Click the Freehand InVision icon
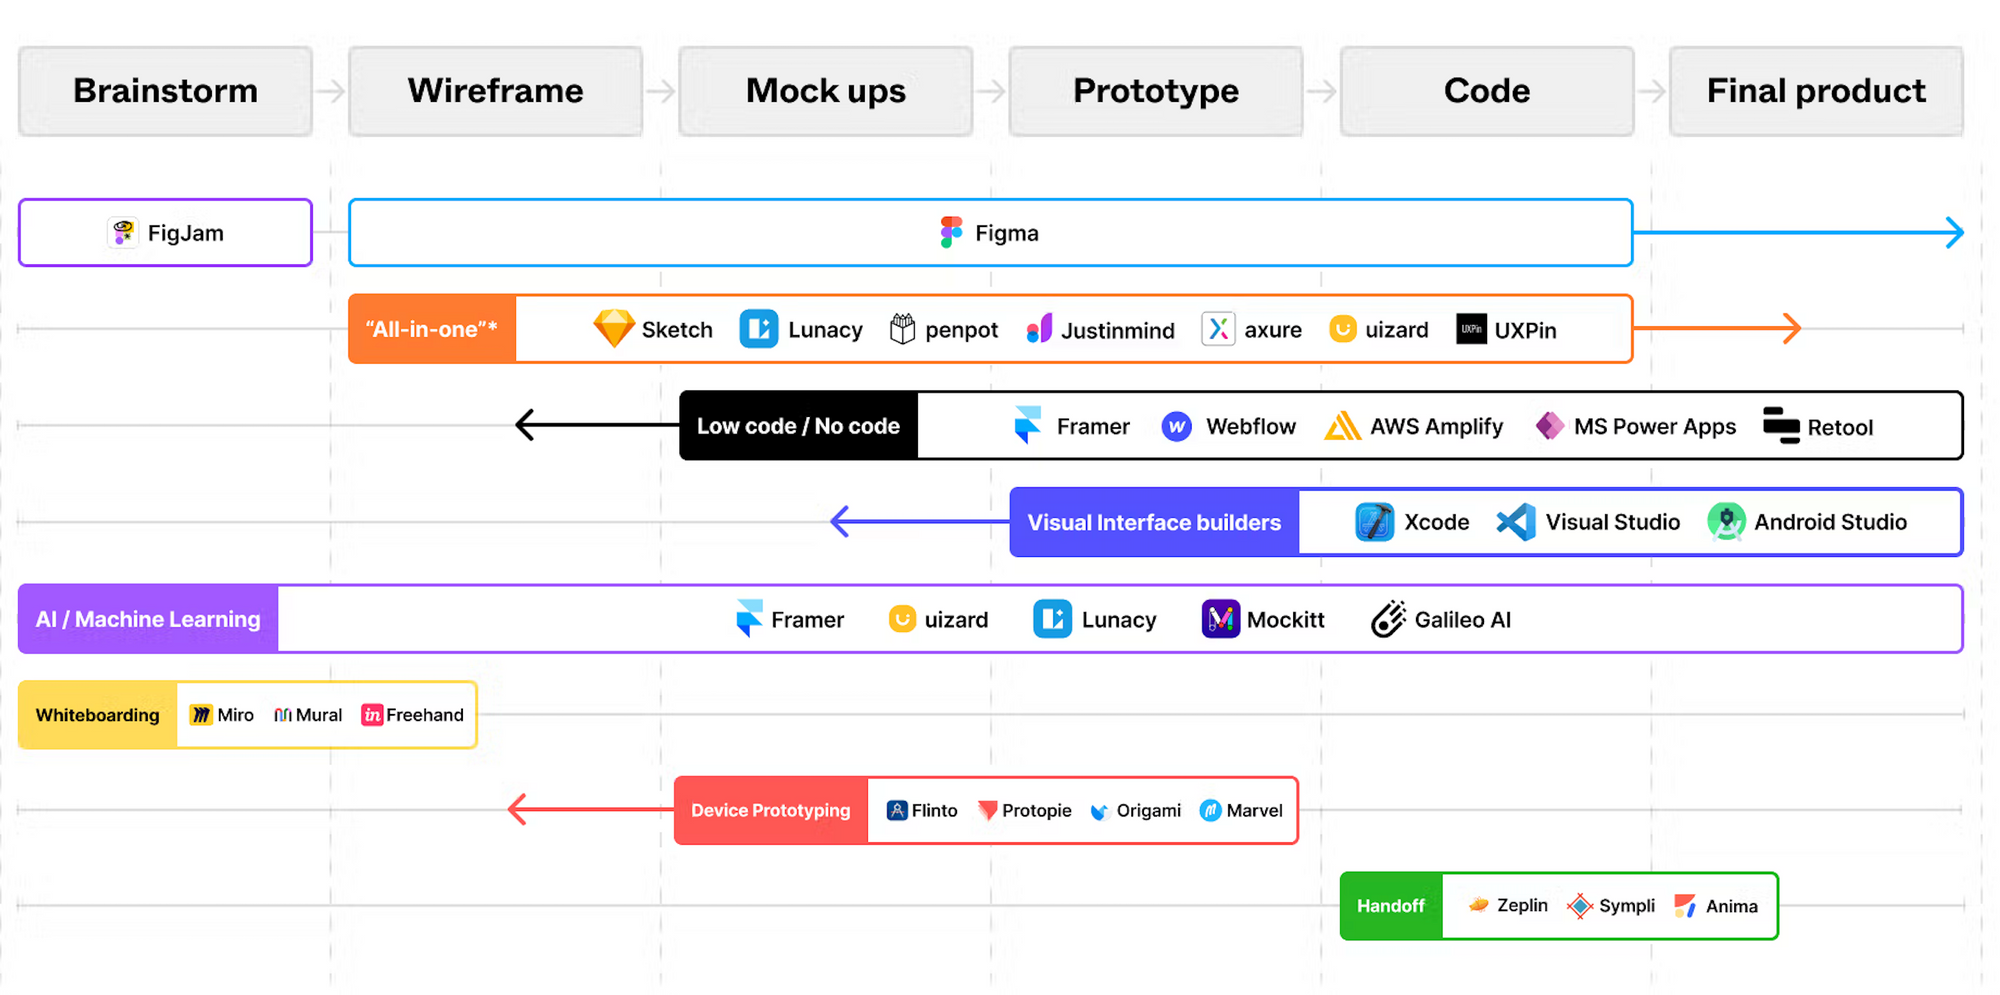 pyautogui.click(x=372, y=715)
